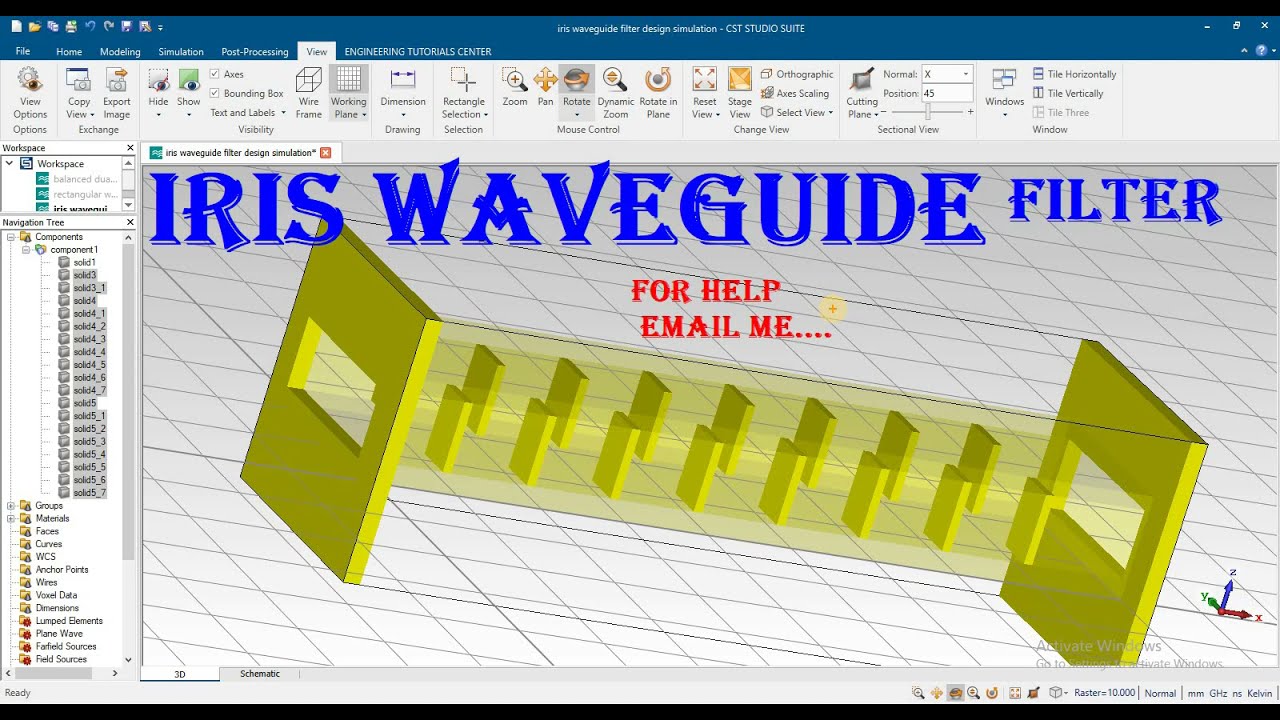Expand the Groups tree node

(x=11, y=506)
